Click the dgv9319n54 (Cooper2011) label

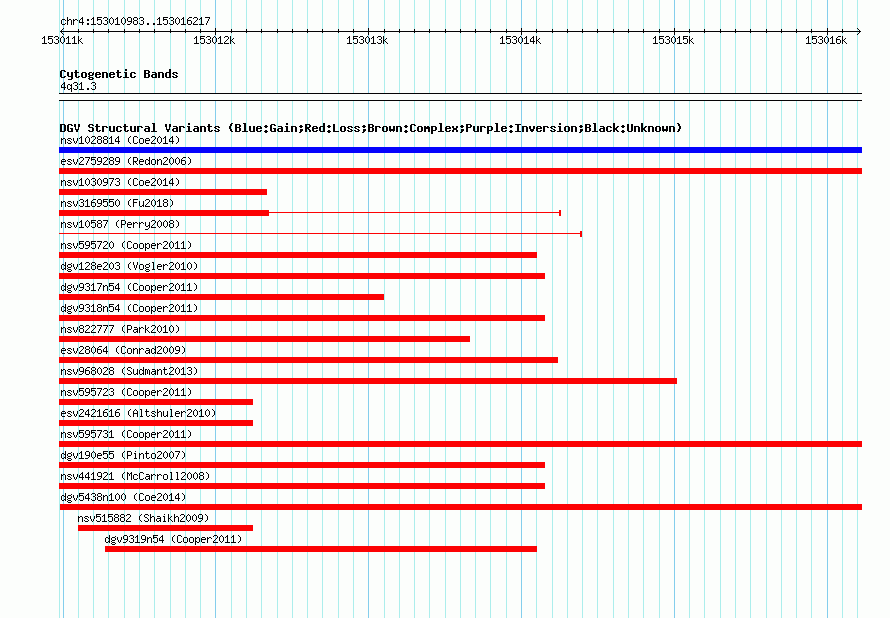(x=173, y=539)
